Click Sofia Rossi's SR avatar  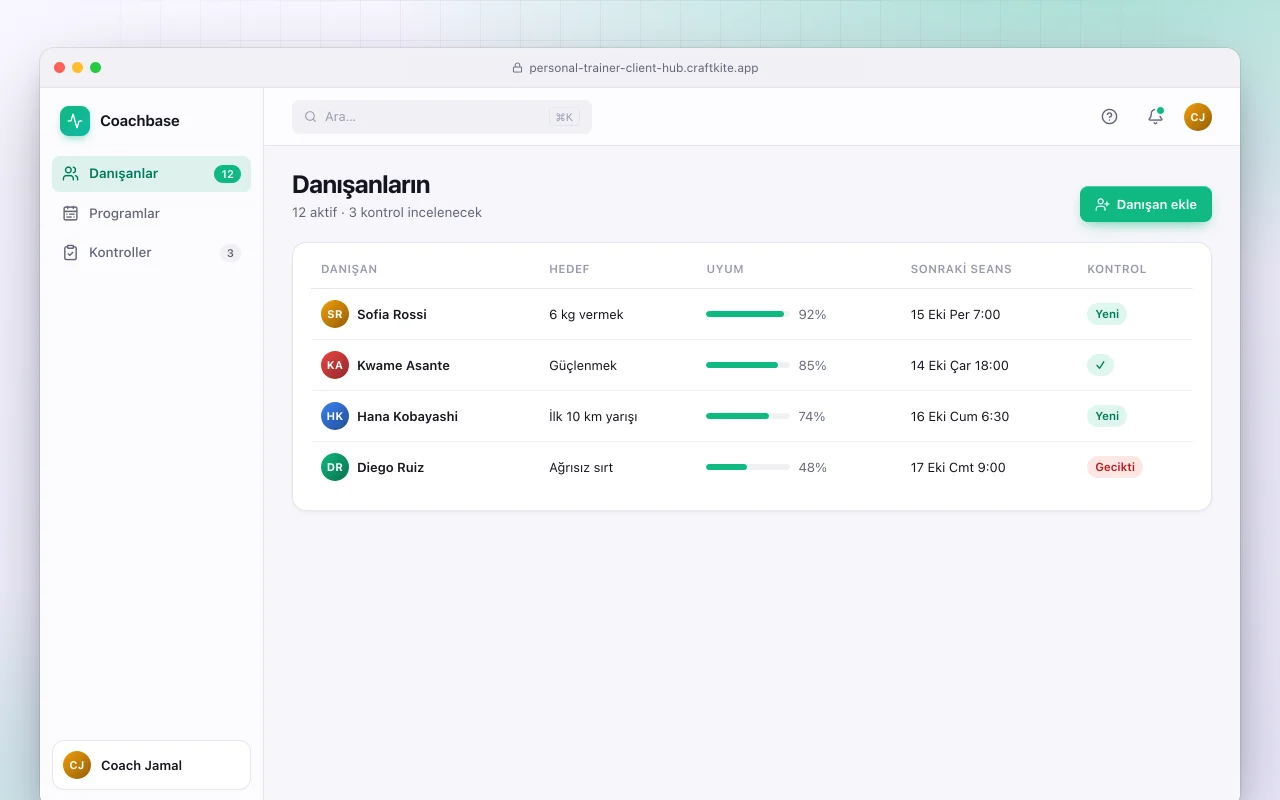point(335,314)
